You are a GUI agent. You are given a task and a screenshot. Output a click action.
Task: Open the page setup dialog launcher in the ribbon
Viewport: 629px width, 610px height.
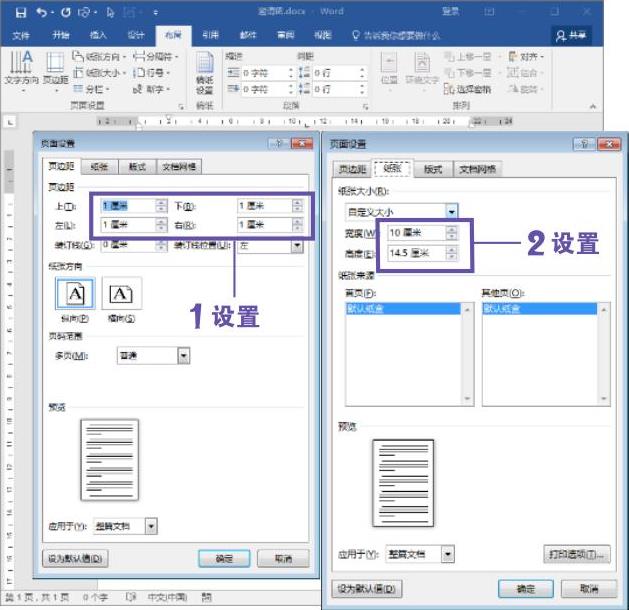181,107
